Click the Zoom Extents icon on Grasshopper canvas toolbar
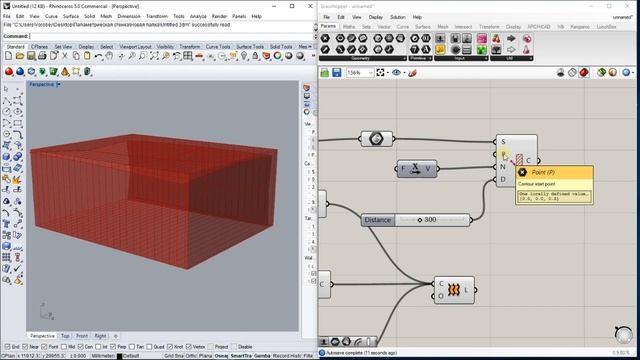640x360 pixels. (x=380, y=73)
